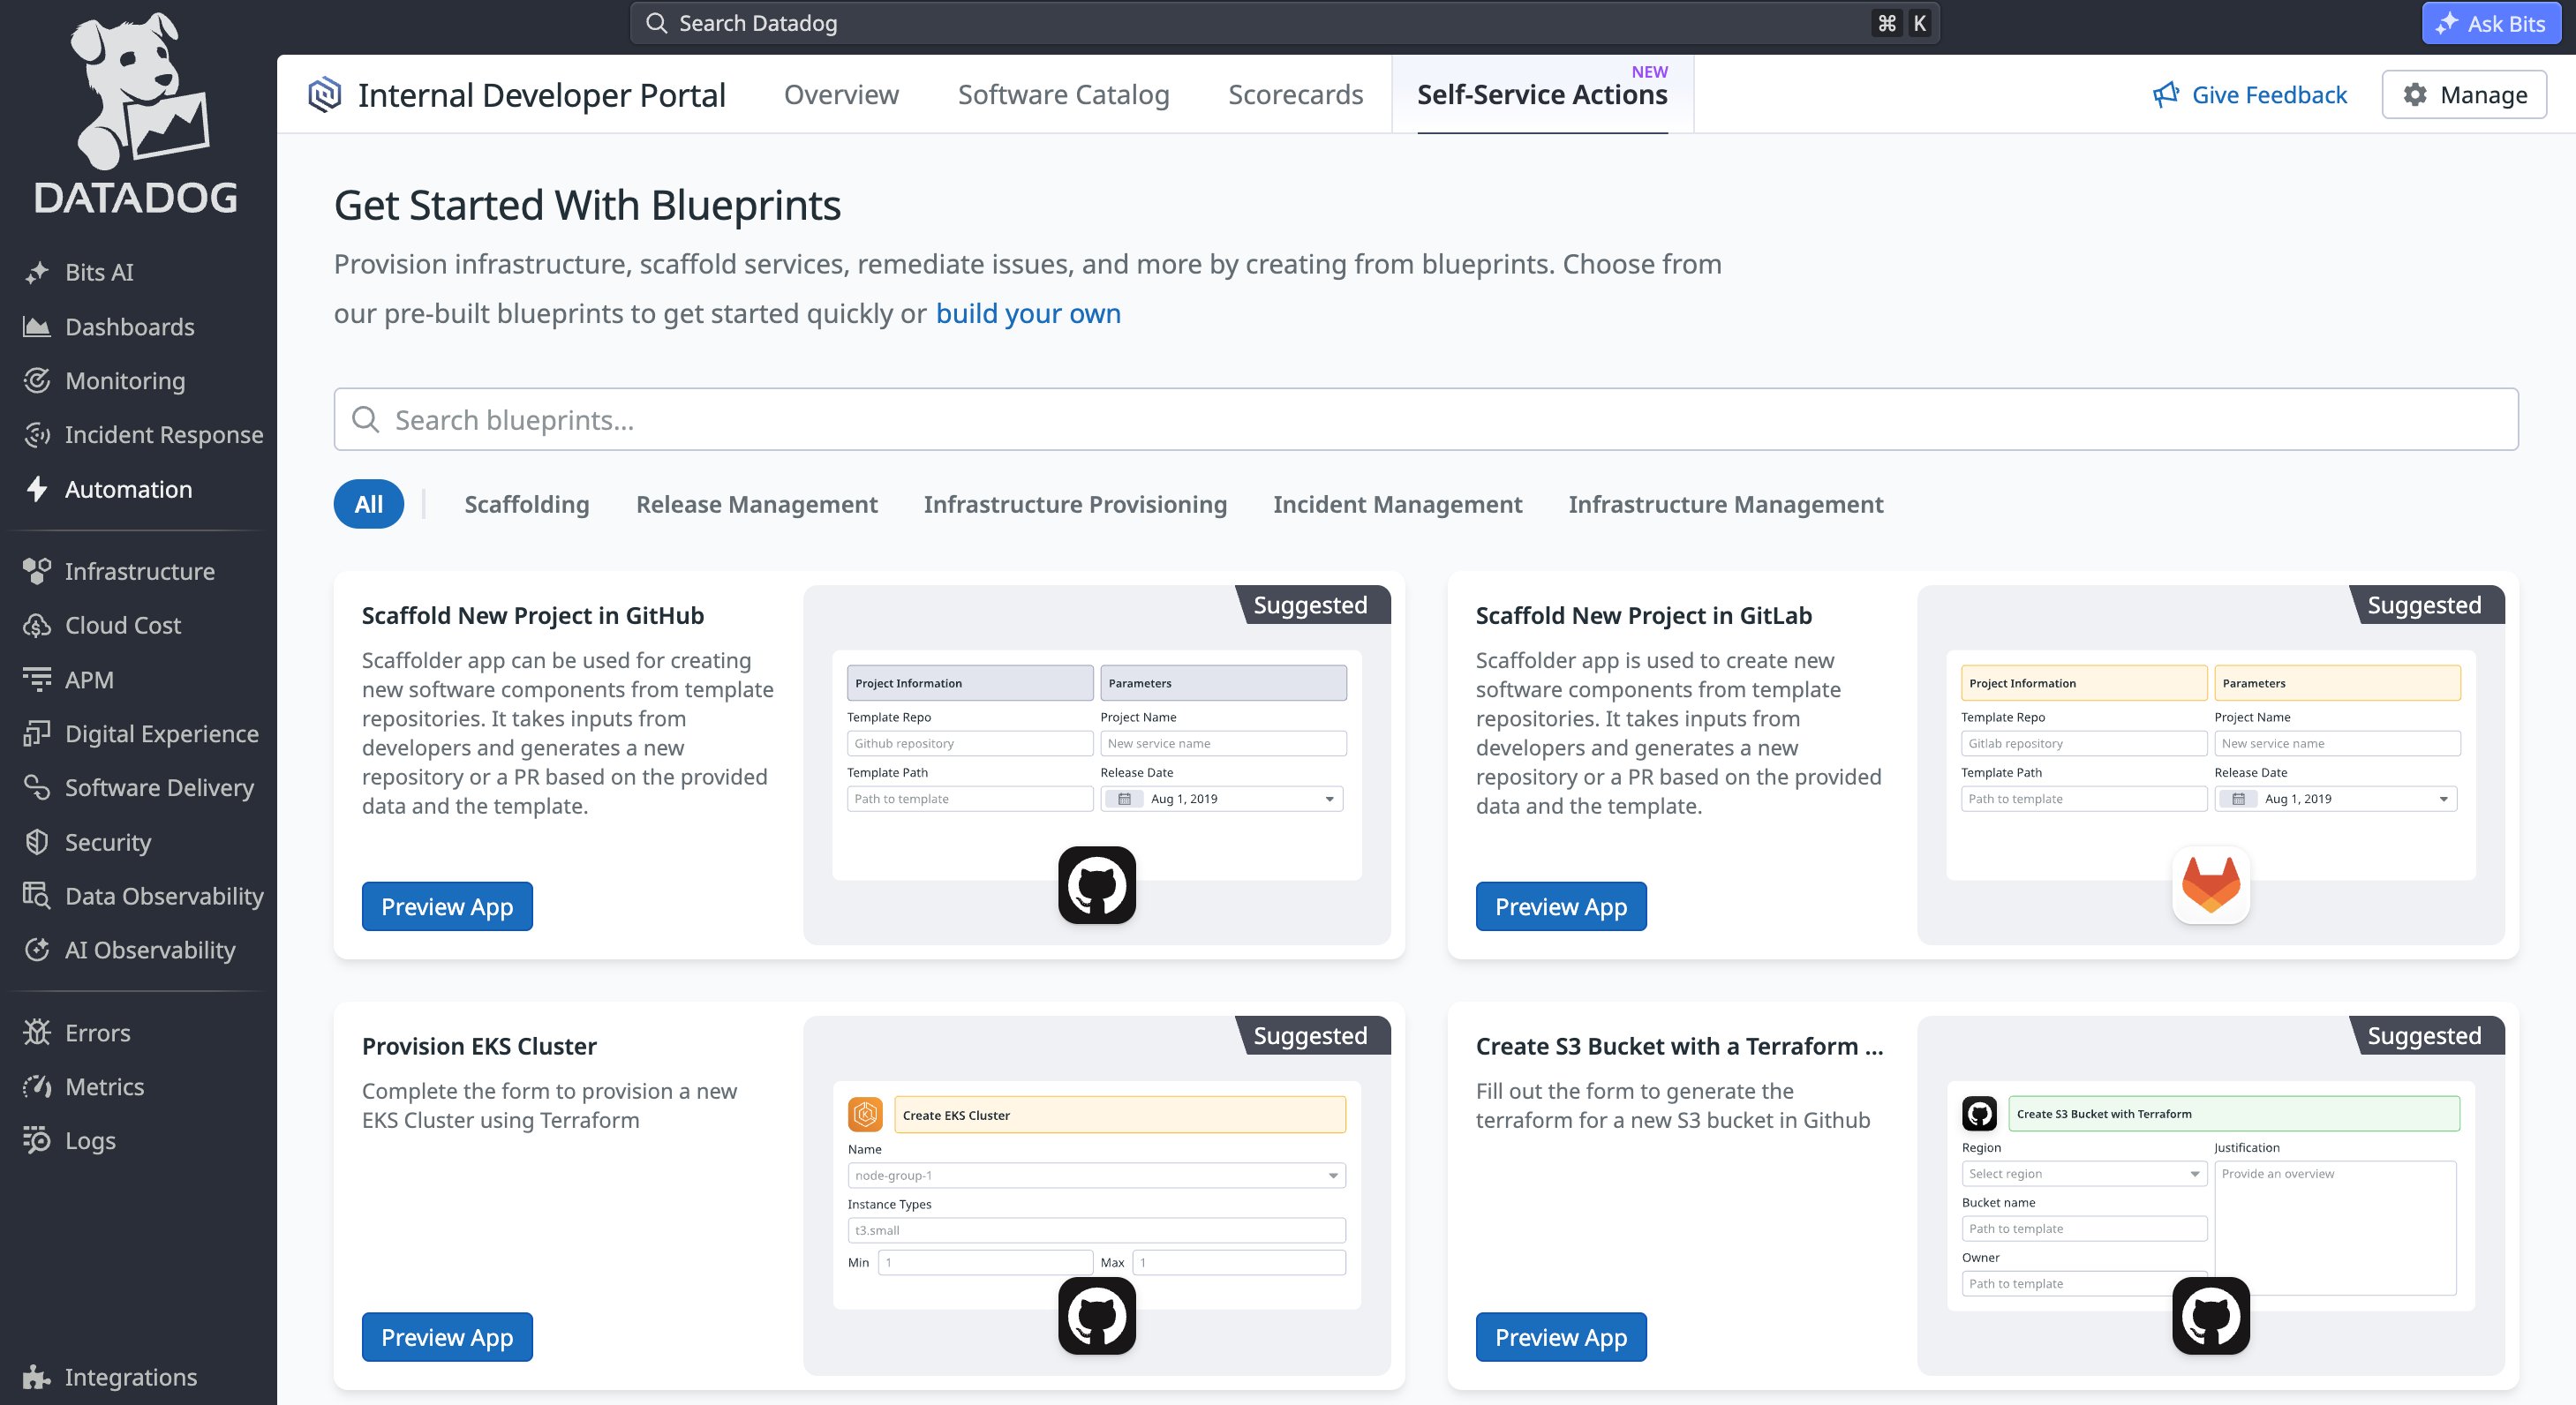Viewport: 2576px width, 1405px height.
Task: Open Integrations puzzle icon
Action: (x=37, y=1377)
